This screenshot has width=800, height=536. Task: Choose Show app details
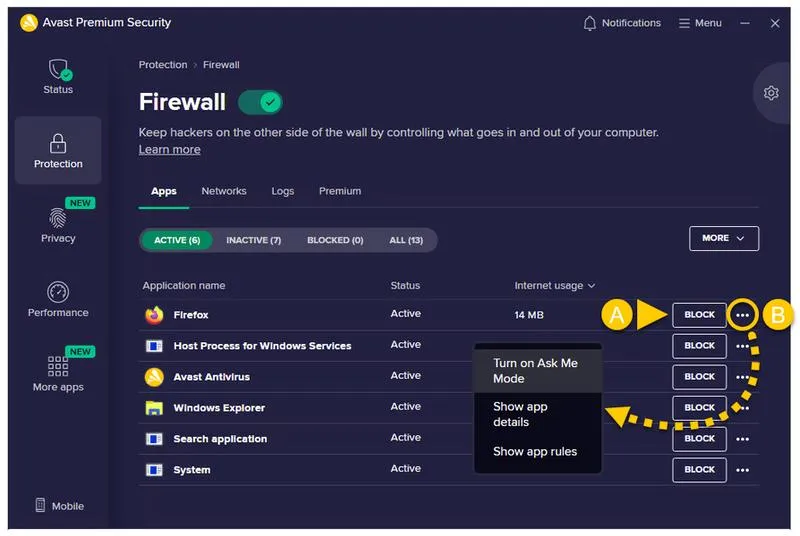point(538,414)
